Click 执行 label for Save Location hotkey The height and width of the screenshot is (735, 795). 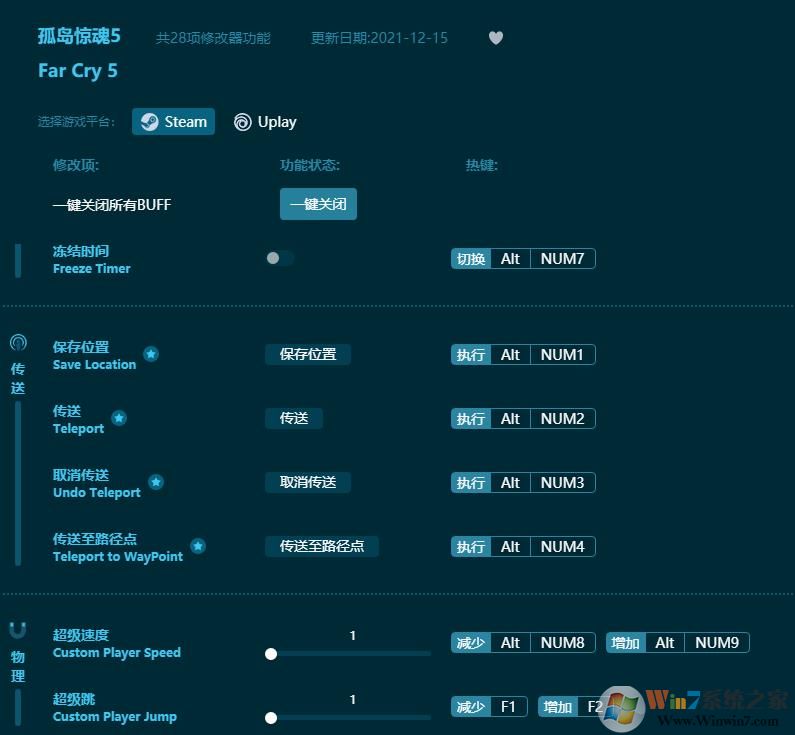point(471,354)
